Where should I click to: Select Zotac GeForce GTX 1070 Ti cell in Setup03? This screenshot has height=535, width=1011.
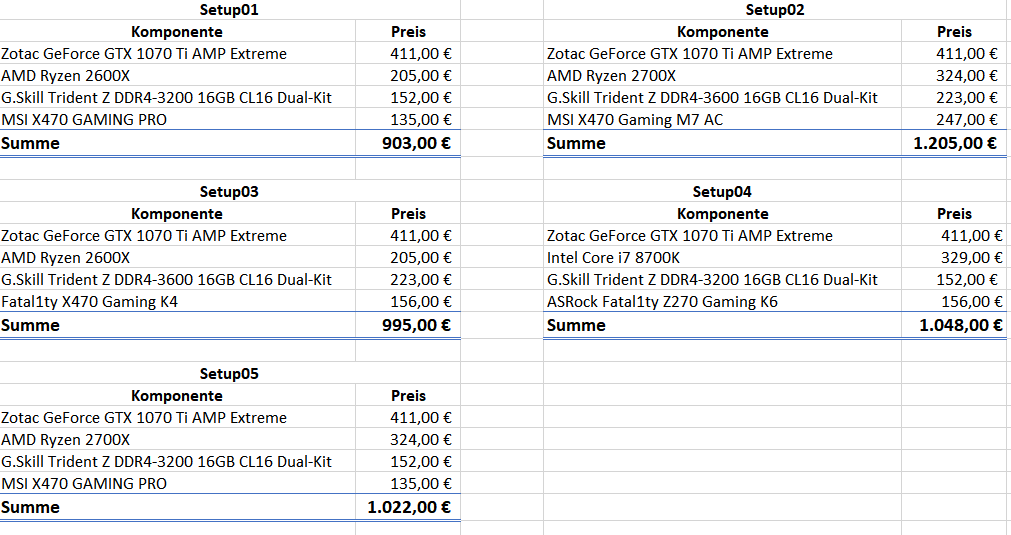click(177, 235)
